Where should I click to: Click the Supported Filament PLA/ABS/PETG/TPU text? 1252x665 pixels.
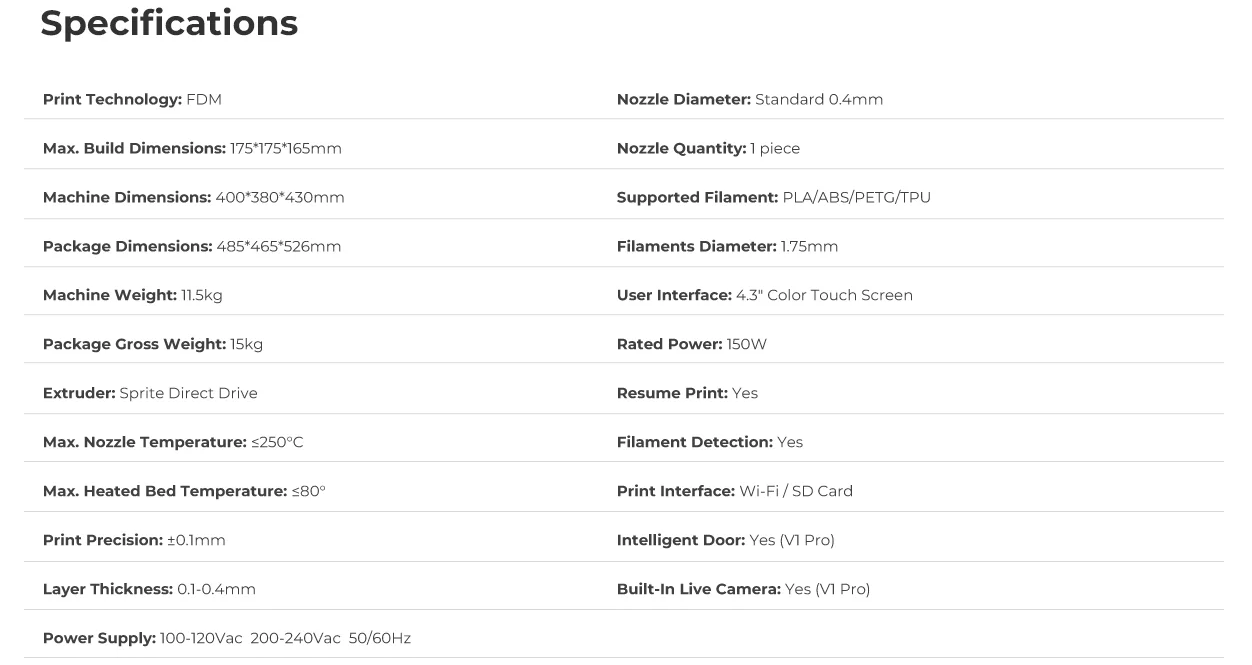pos(773,197)
